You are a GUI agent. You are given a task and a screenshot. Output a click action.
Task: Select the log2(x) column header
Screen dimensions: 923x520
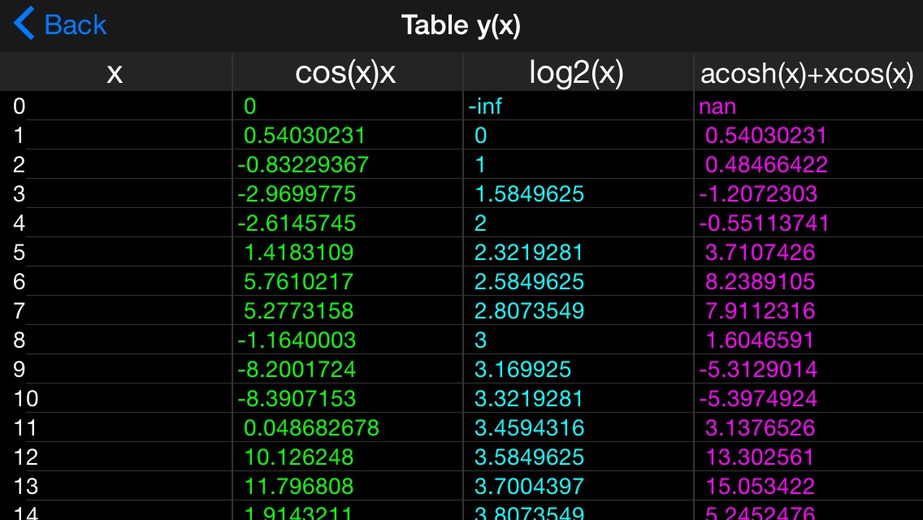(576, 73)
